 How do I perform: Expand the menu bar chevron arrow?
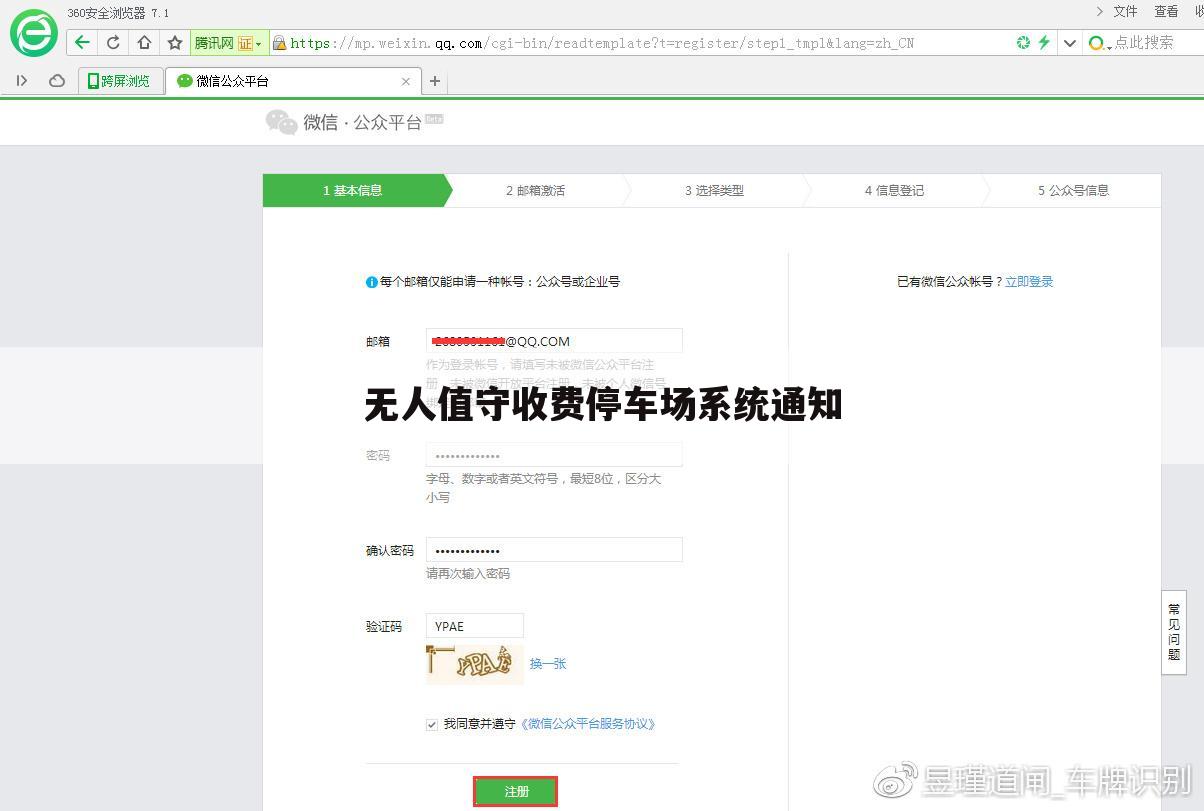tap(1099, 11)
